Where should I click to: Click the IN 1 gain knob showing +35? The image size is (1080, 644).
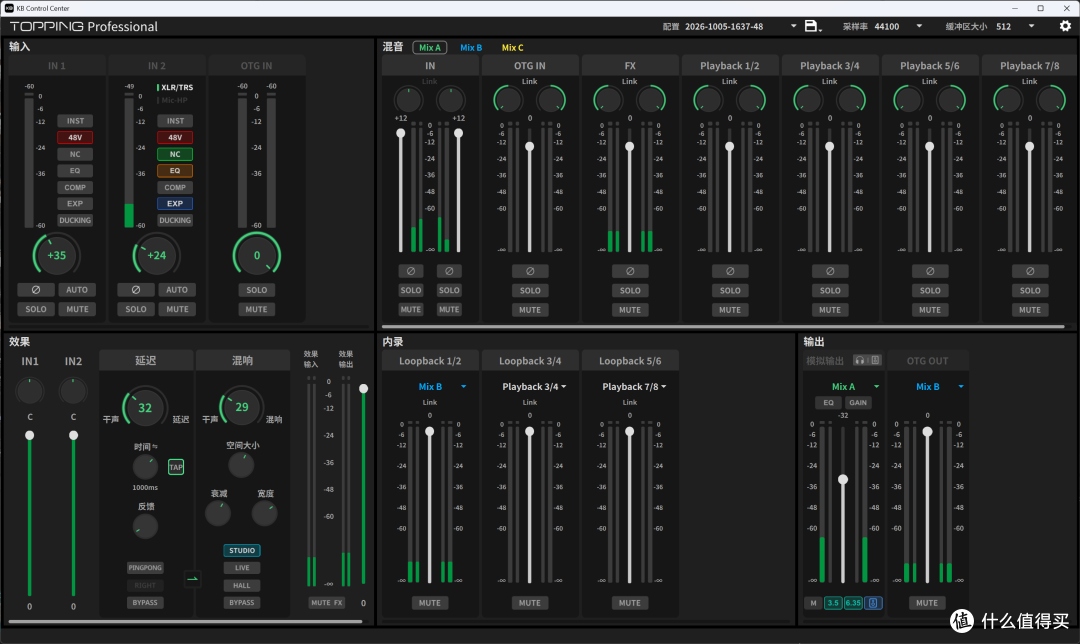56,256
